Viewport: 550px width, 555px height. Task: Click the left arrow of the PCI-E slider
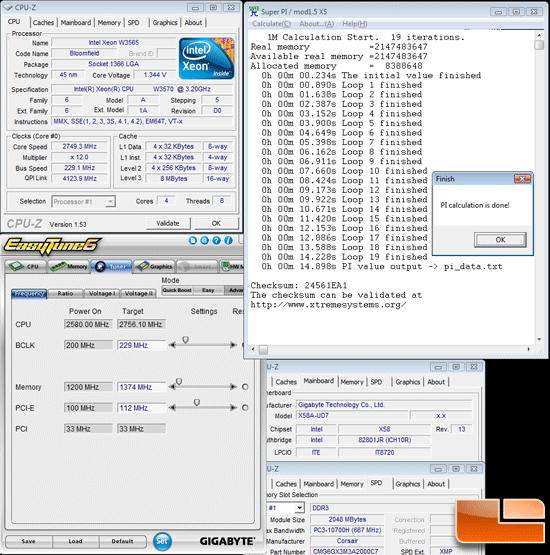[172, 408]
